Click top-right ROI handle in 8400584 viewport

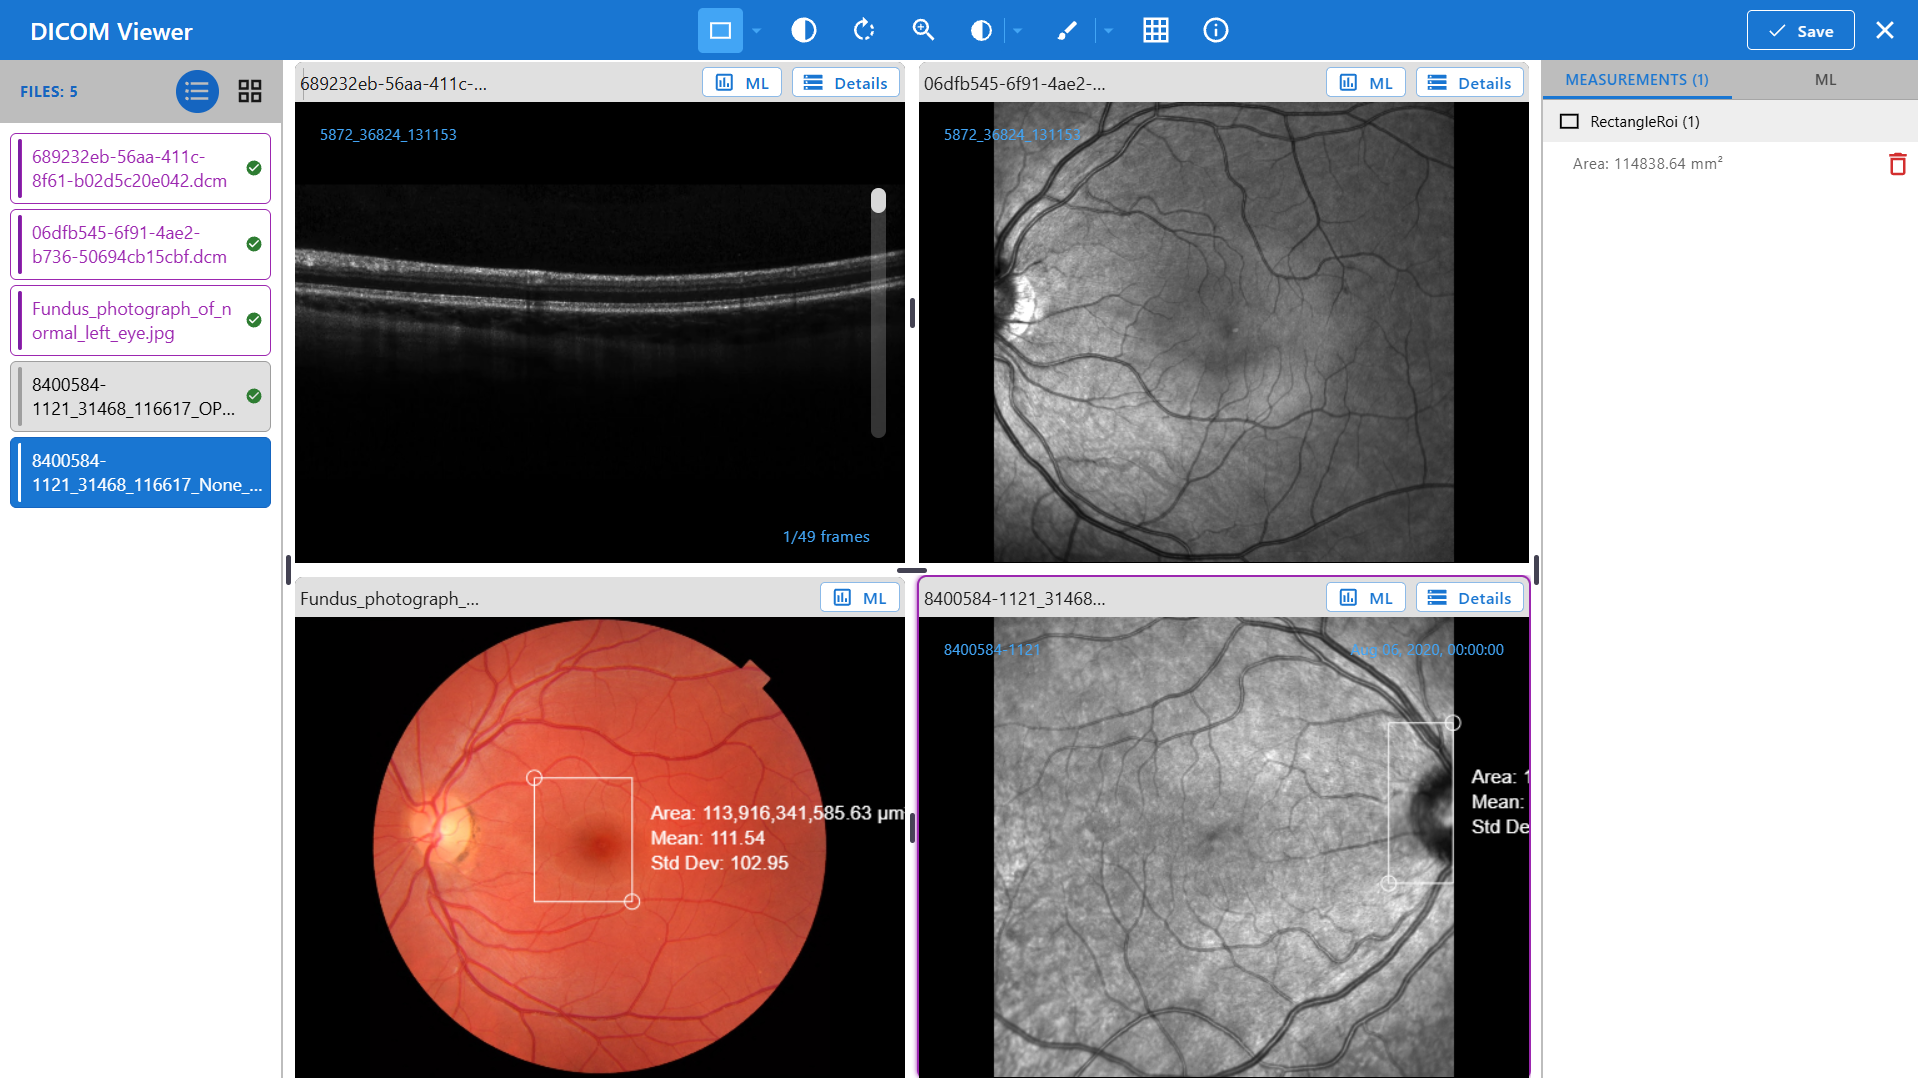point(1453,723)
